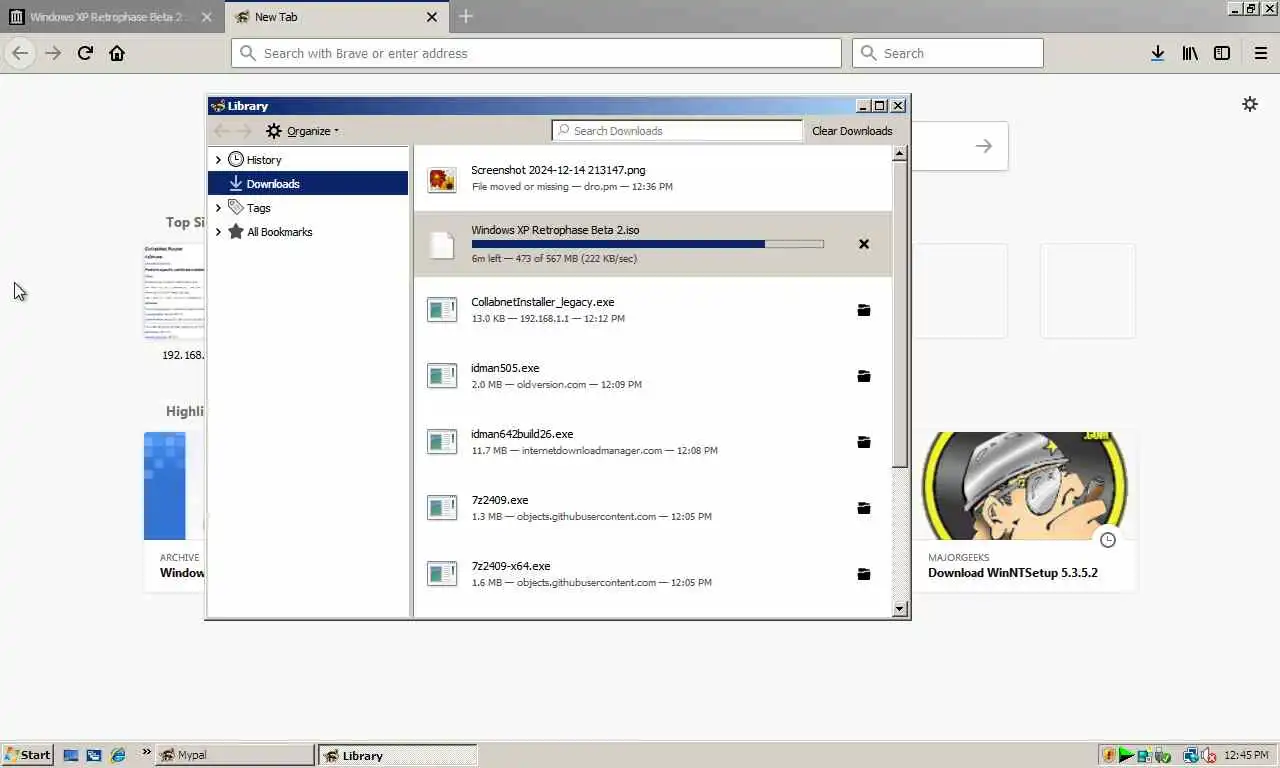Open containing folder for 7z2409.exe

coord(864,508)
